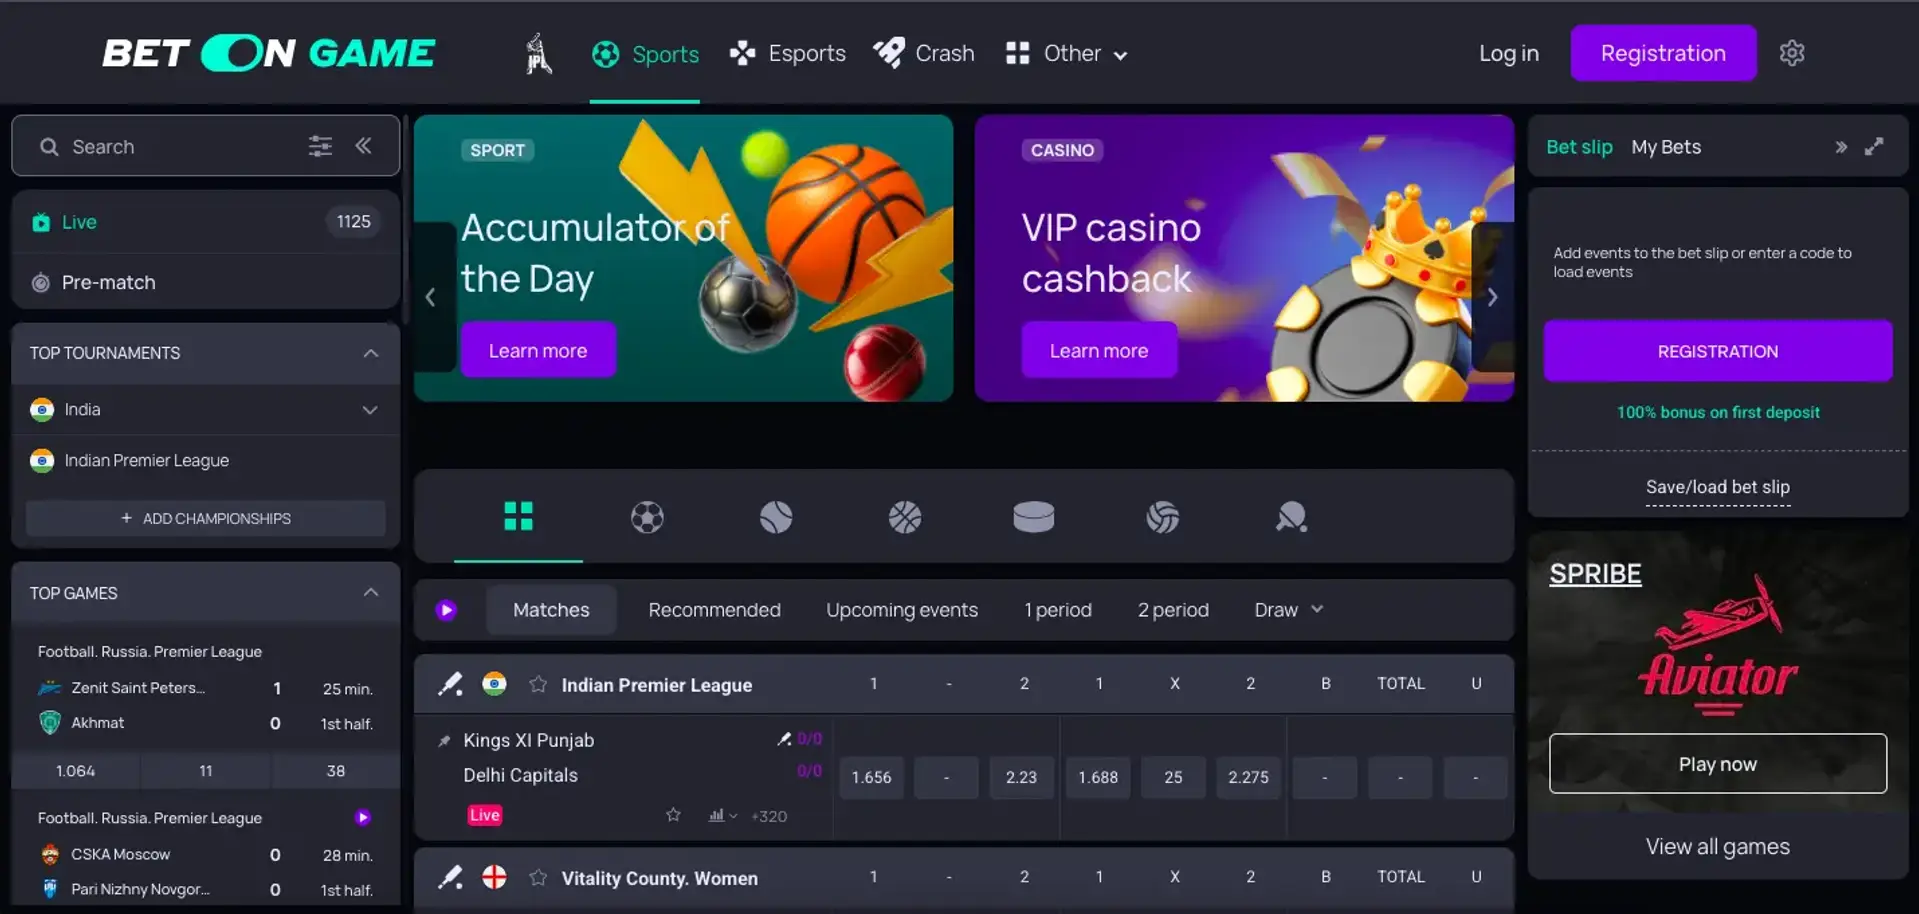Select the football sport icon
This screenshot has height=914, width=1919.
(647, 517)
